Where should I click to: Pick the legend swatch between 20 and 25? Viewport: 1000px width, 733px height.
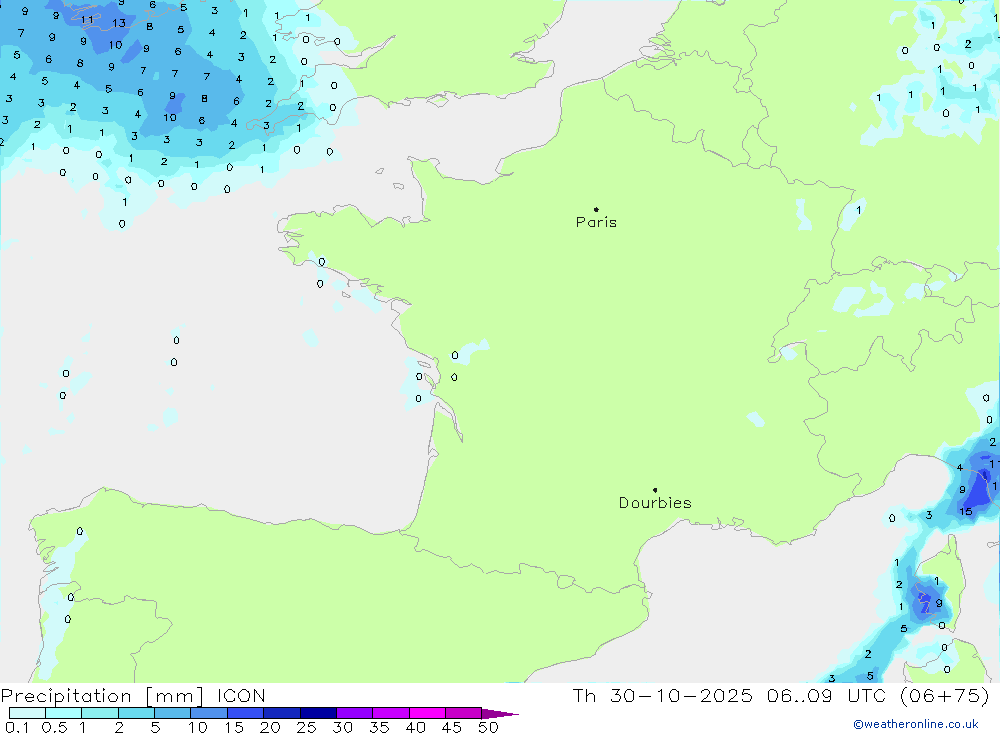point(282,713)
